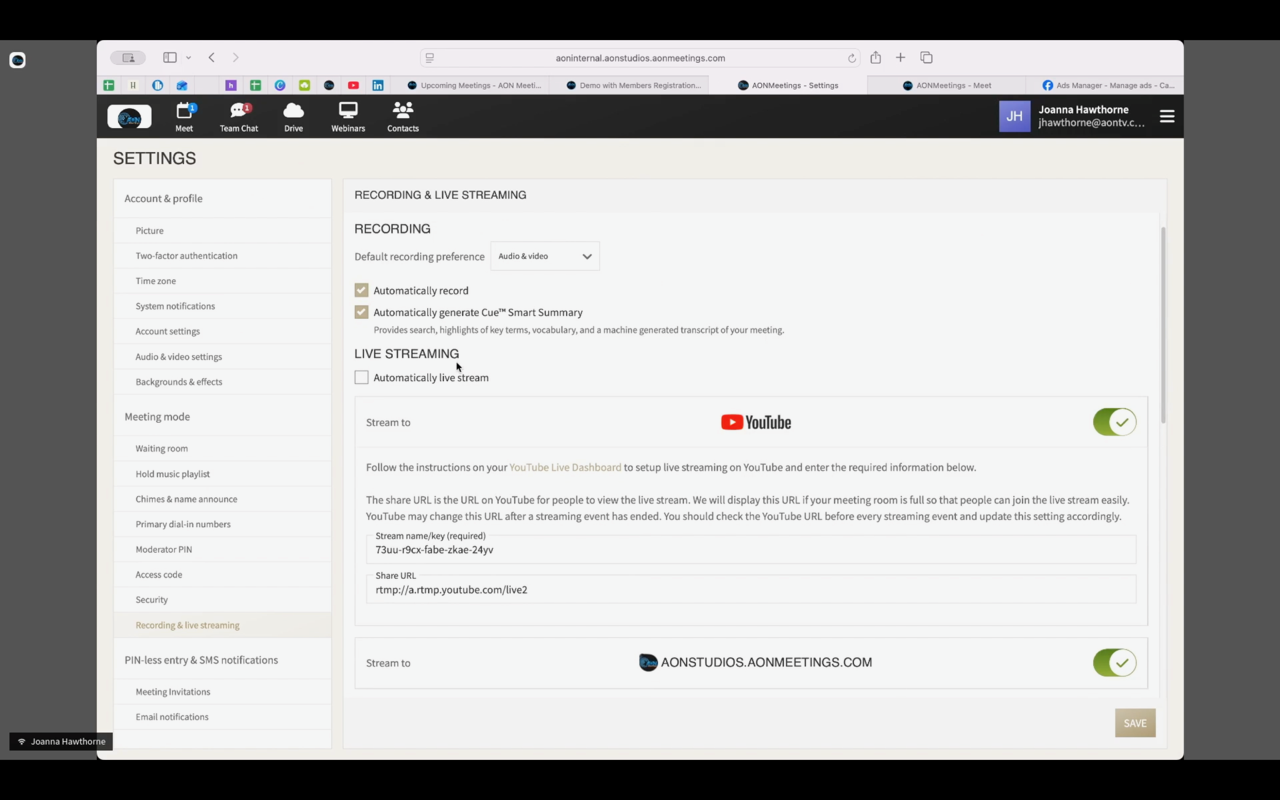
Task: Open the hamburger menu at top right
Action: 1166,117
